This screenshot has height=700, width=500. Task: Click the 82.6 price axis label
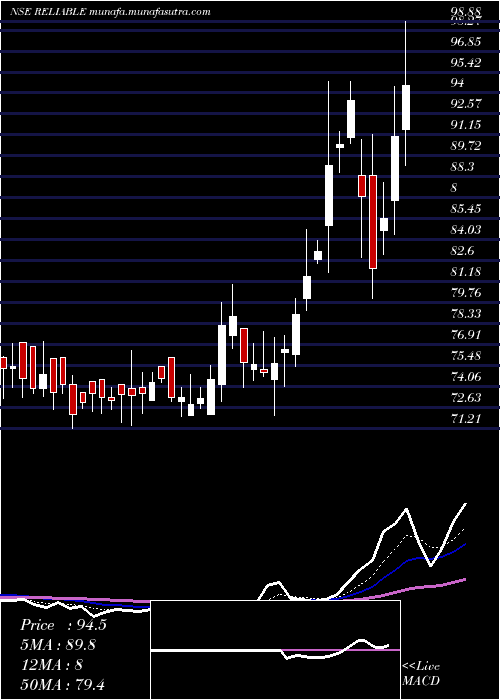pyautogui.click(x=462, y=250)
